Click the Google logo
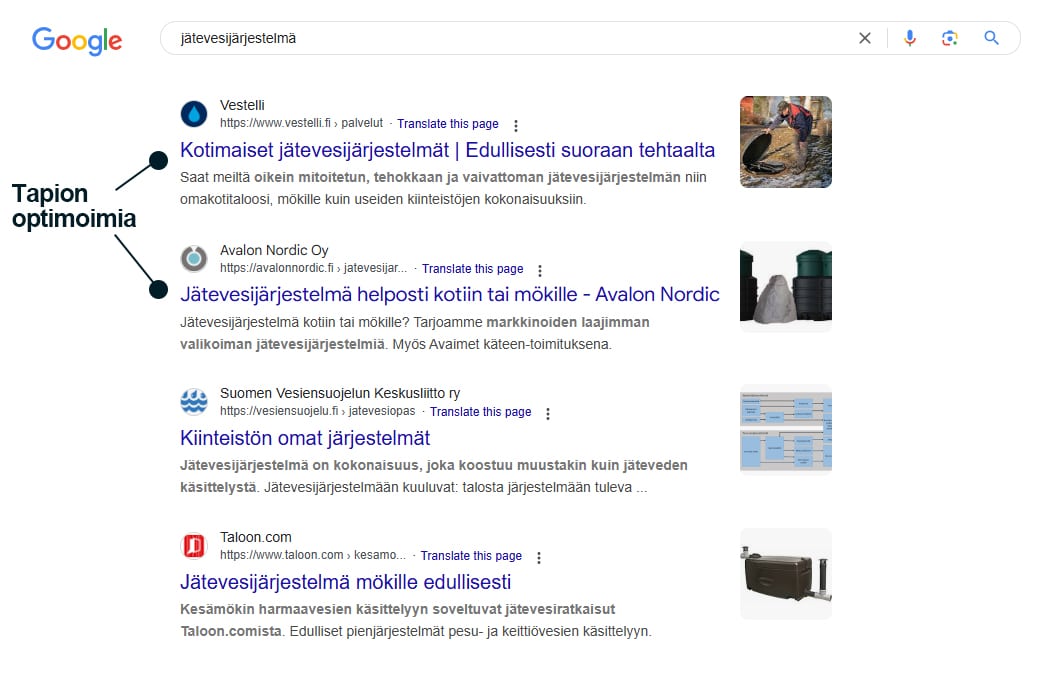Viewport: 1044px width, 682px height. (77, 41)
